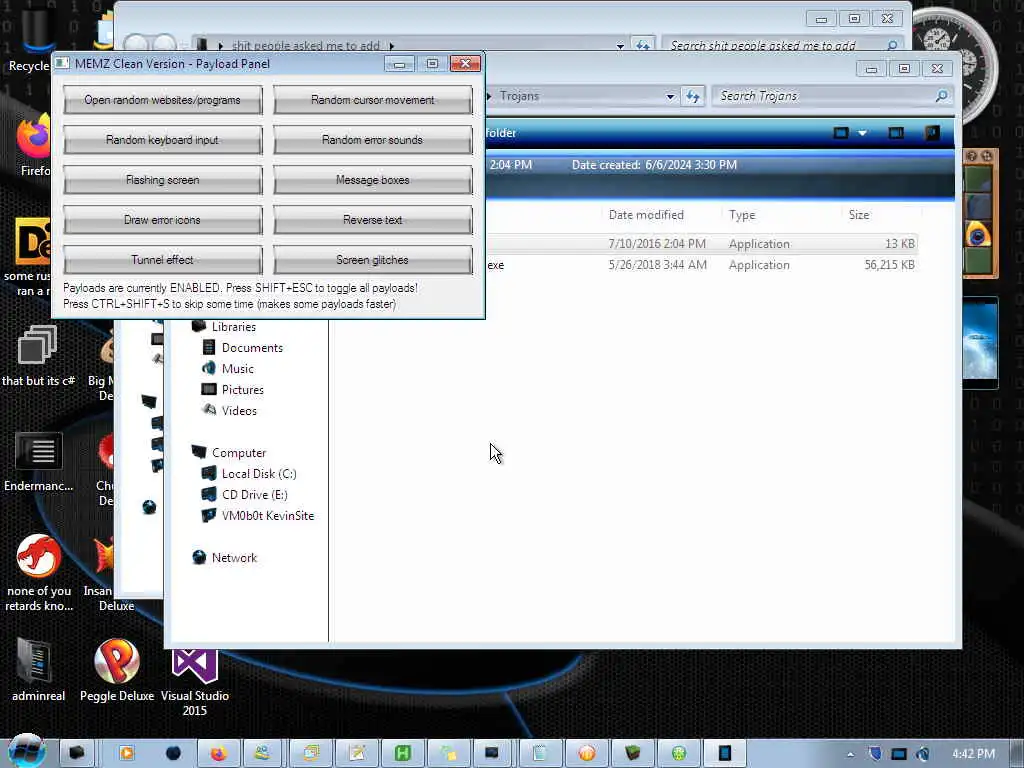This screenshot has height=768, width=1024.
Task: Click the change your view icon
Action: [x=840, y=133]
